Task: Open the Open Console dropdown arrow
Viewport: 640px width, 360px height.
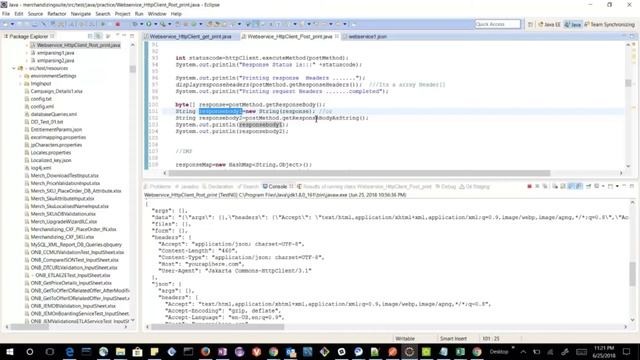Action: pyautogui.click(x=617, y=187)
